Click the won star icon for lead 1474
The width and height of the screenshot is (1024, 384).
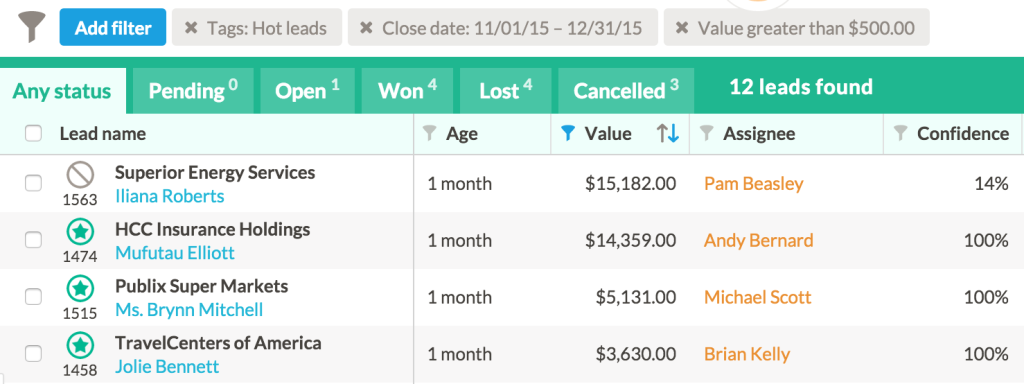tap(80, 232)
